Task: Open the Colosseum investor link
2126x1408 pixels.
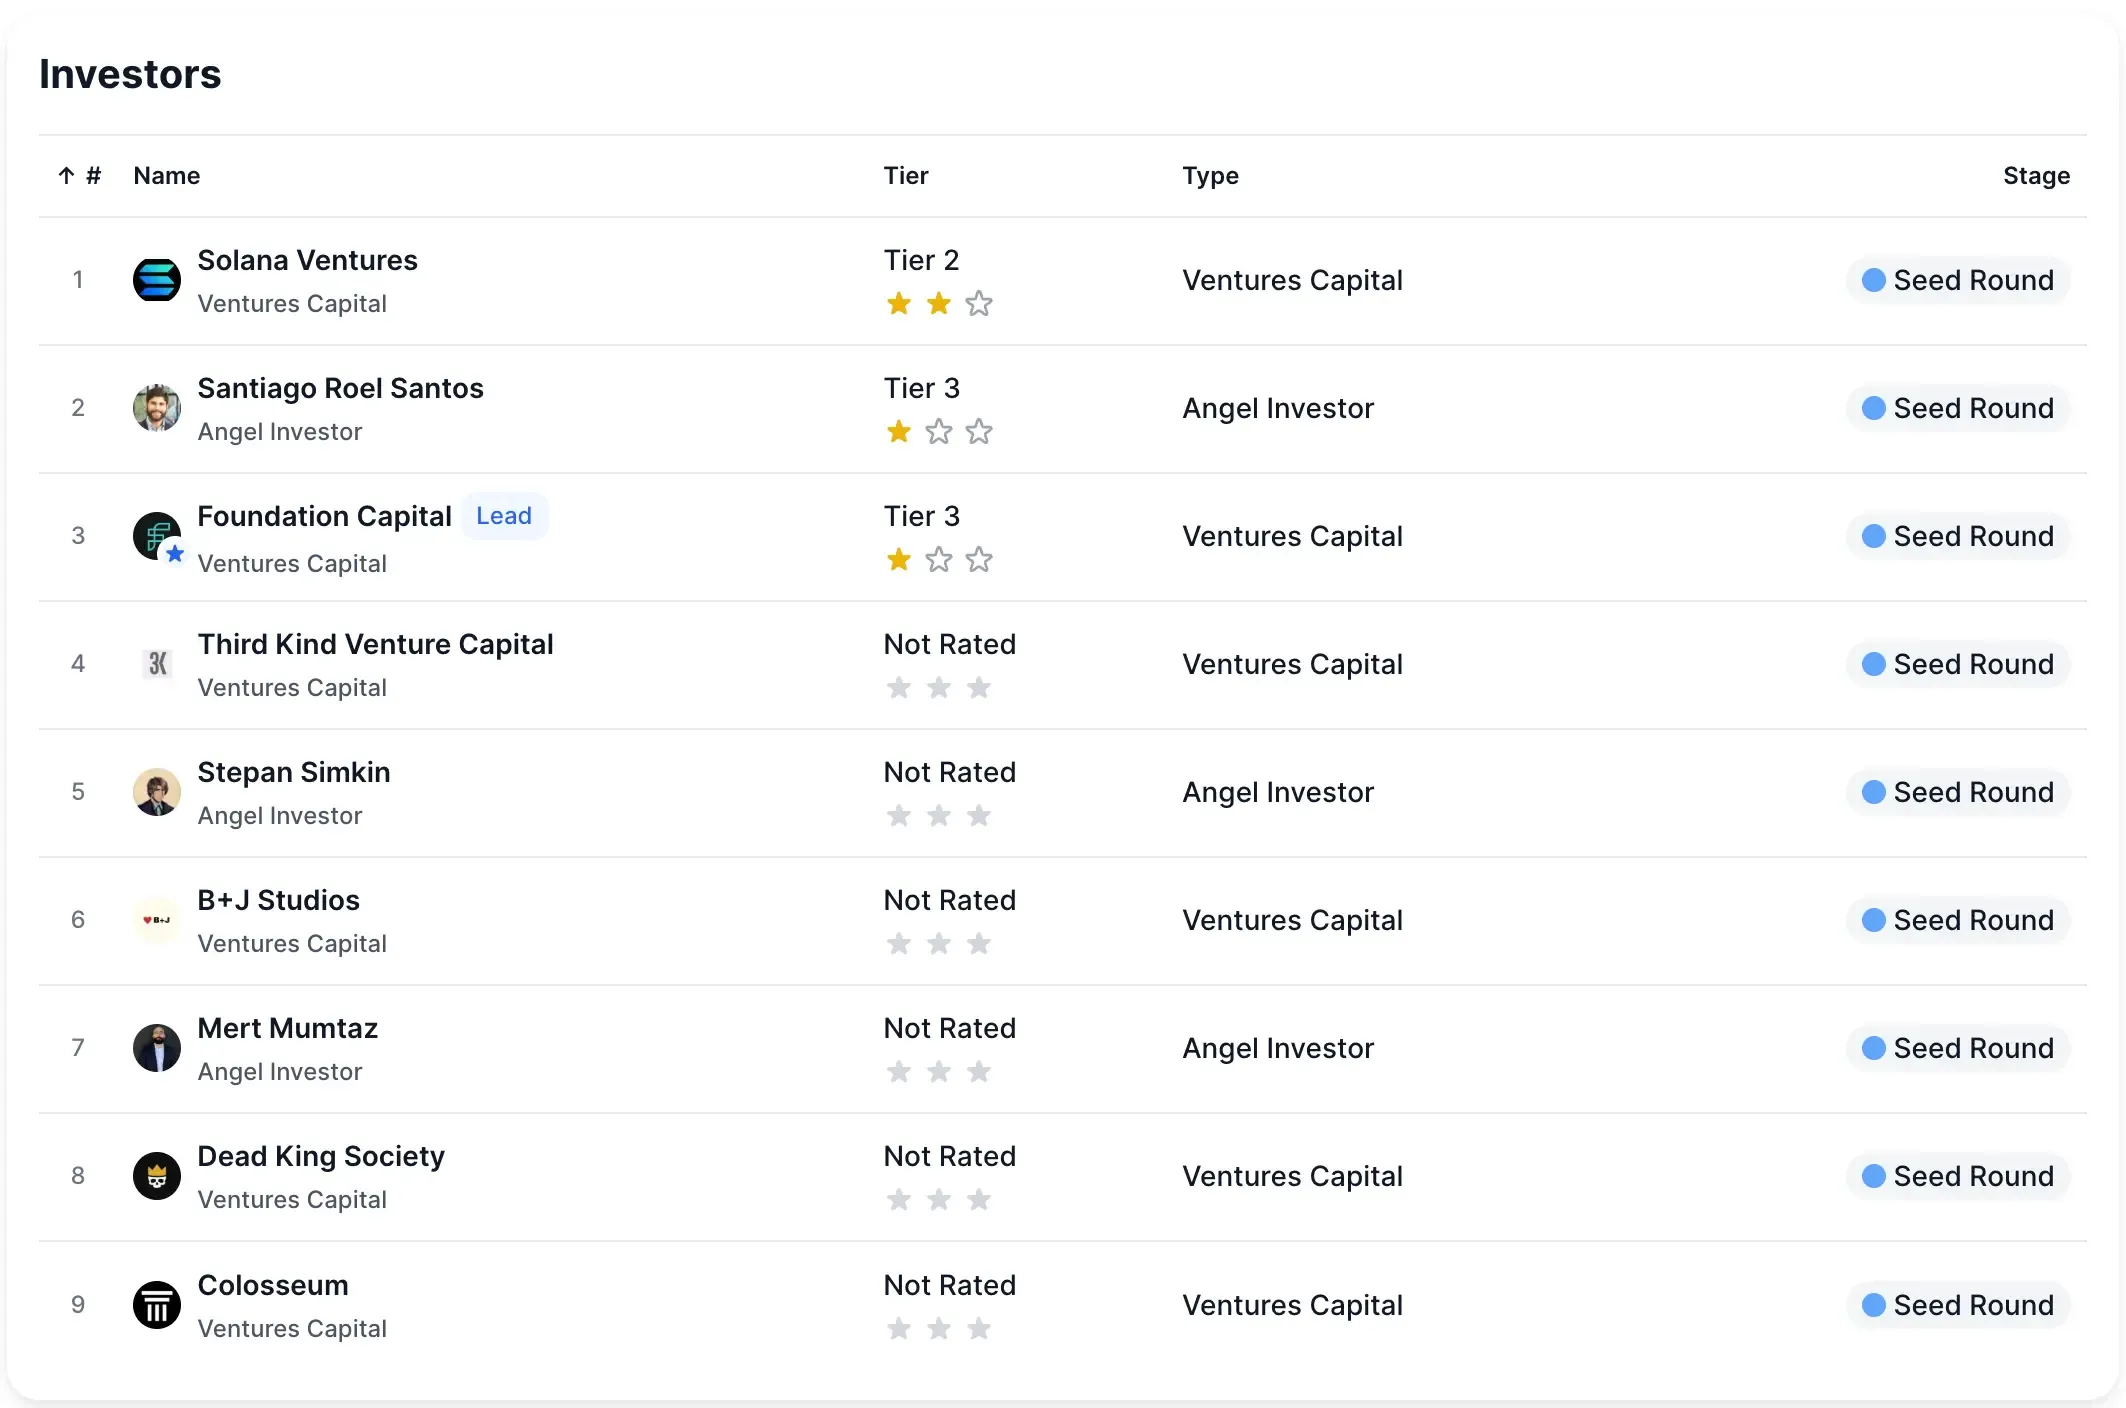Action: (x=273, y=1286)
